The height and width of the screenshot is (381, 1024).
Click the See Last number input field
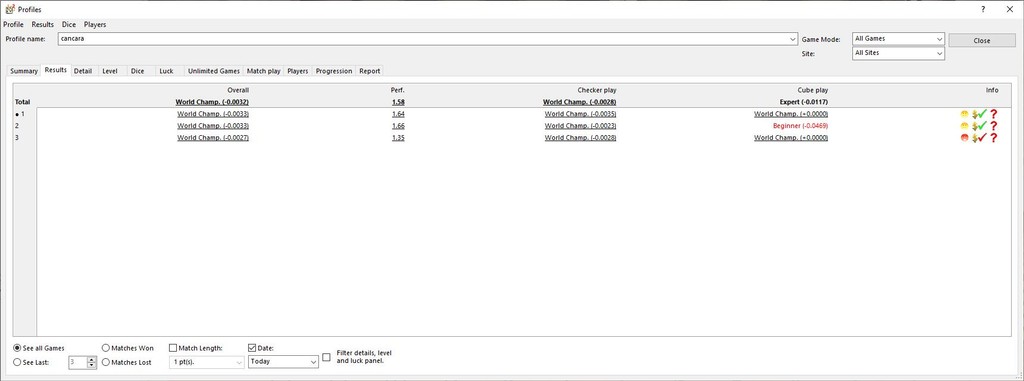click(x=78, y=361)
